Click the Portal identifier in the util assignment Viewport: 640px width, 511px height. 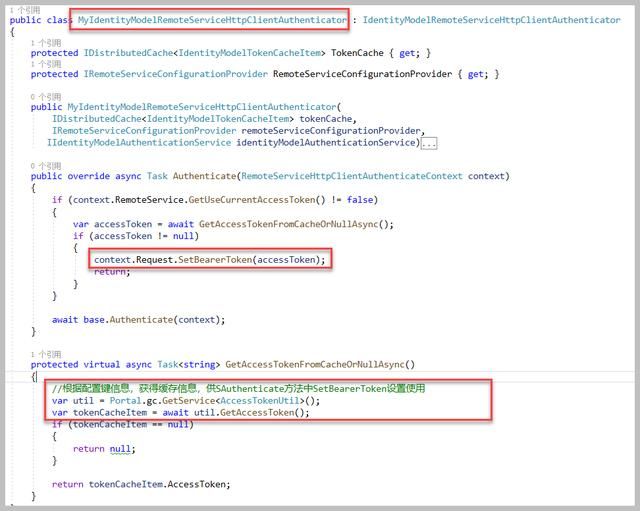click(x=127, y=400)
